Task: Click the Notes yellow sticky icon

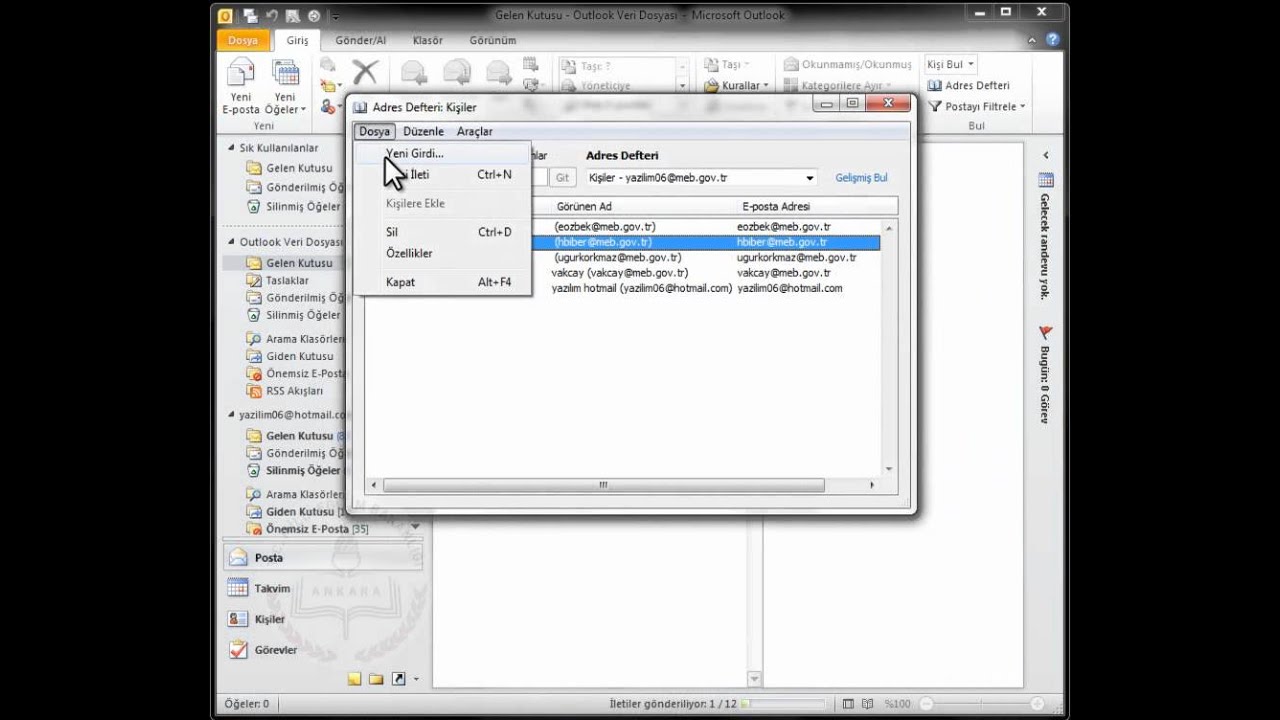Action: coord(354,679)
